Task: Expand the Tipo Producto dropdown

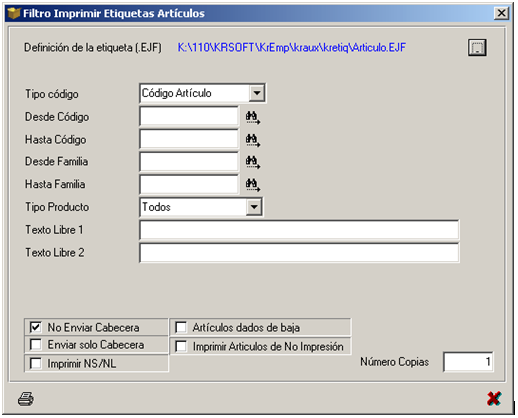Action: 254,207
